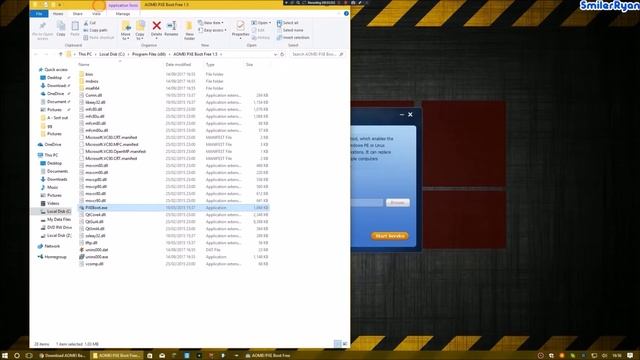
Task: Click the Paste icon in Clipboard group
Action: click(75, 29)
